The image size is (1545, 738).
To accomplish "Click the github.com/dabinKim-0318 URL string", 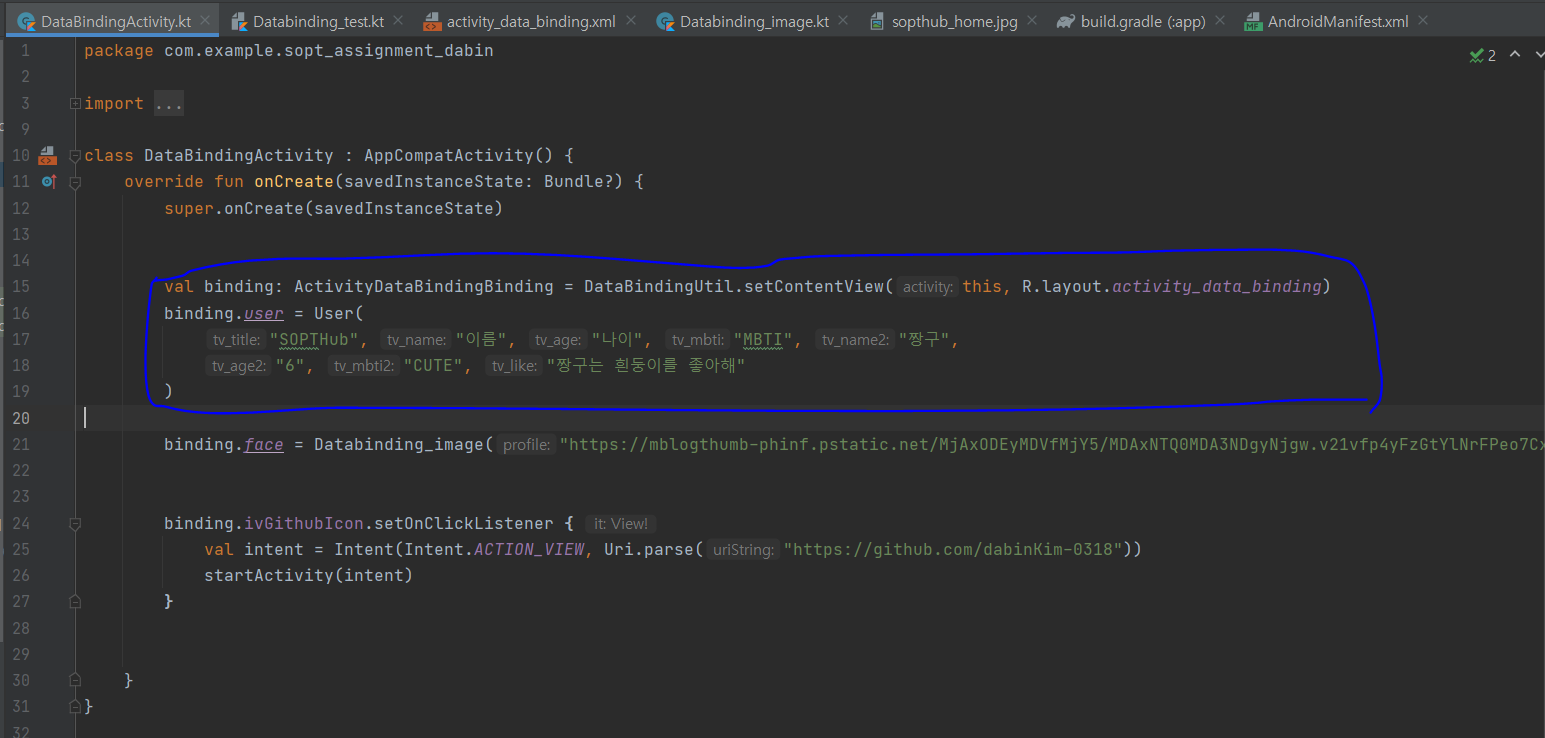I will coord(954,550).
